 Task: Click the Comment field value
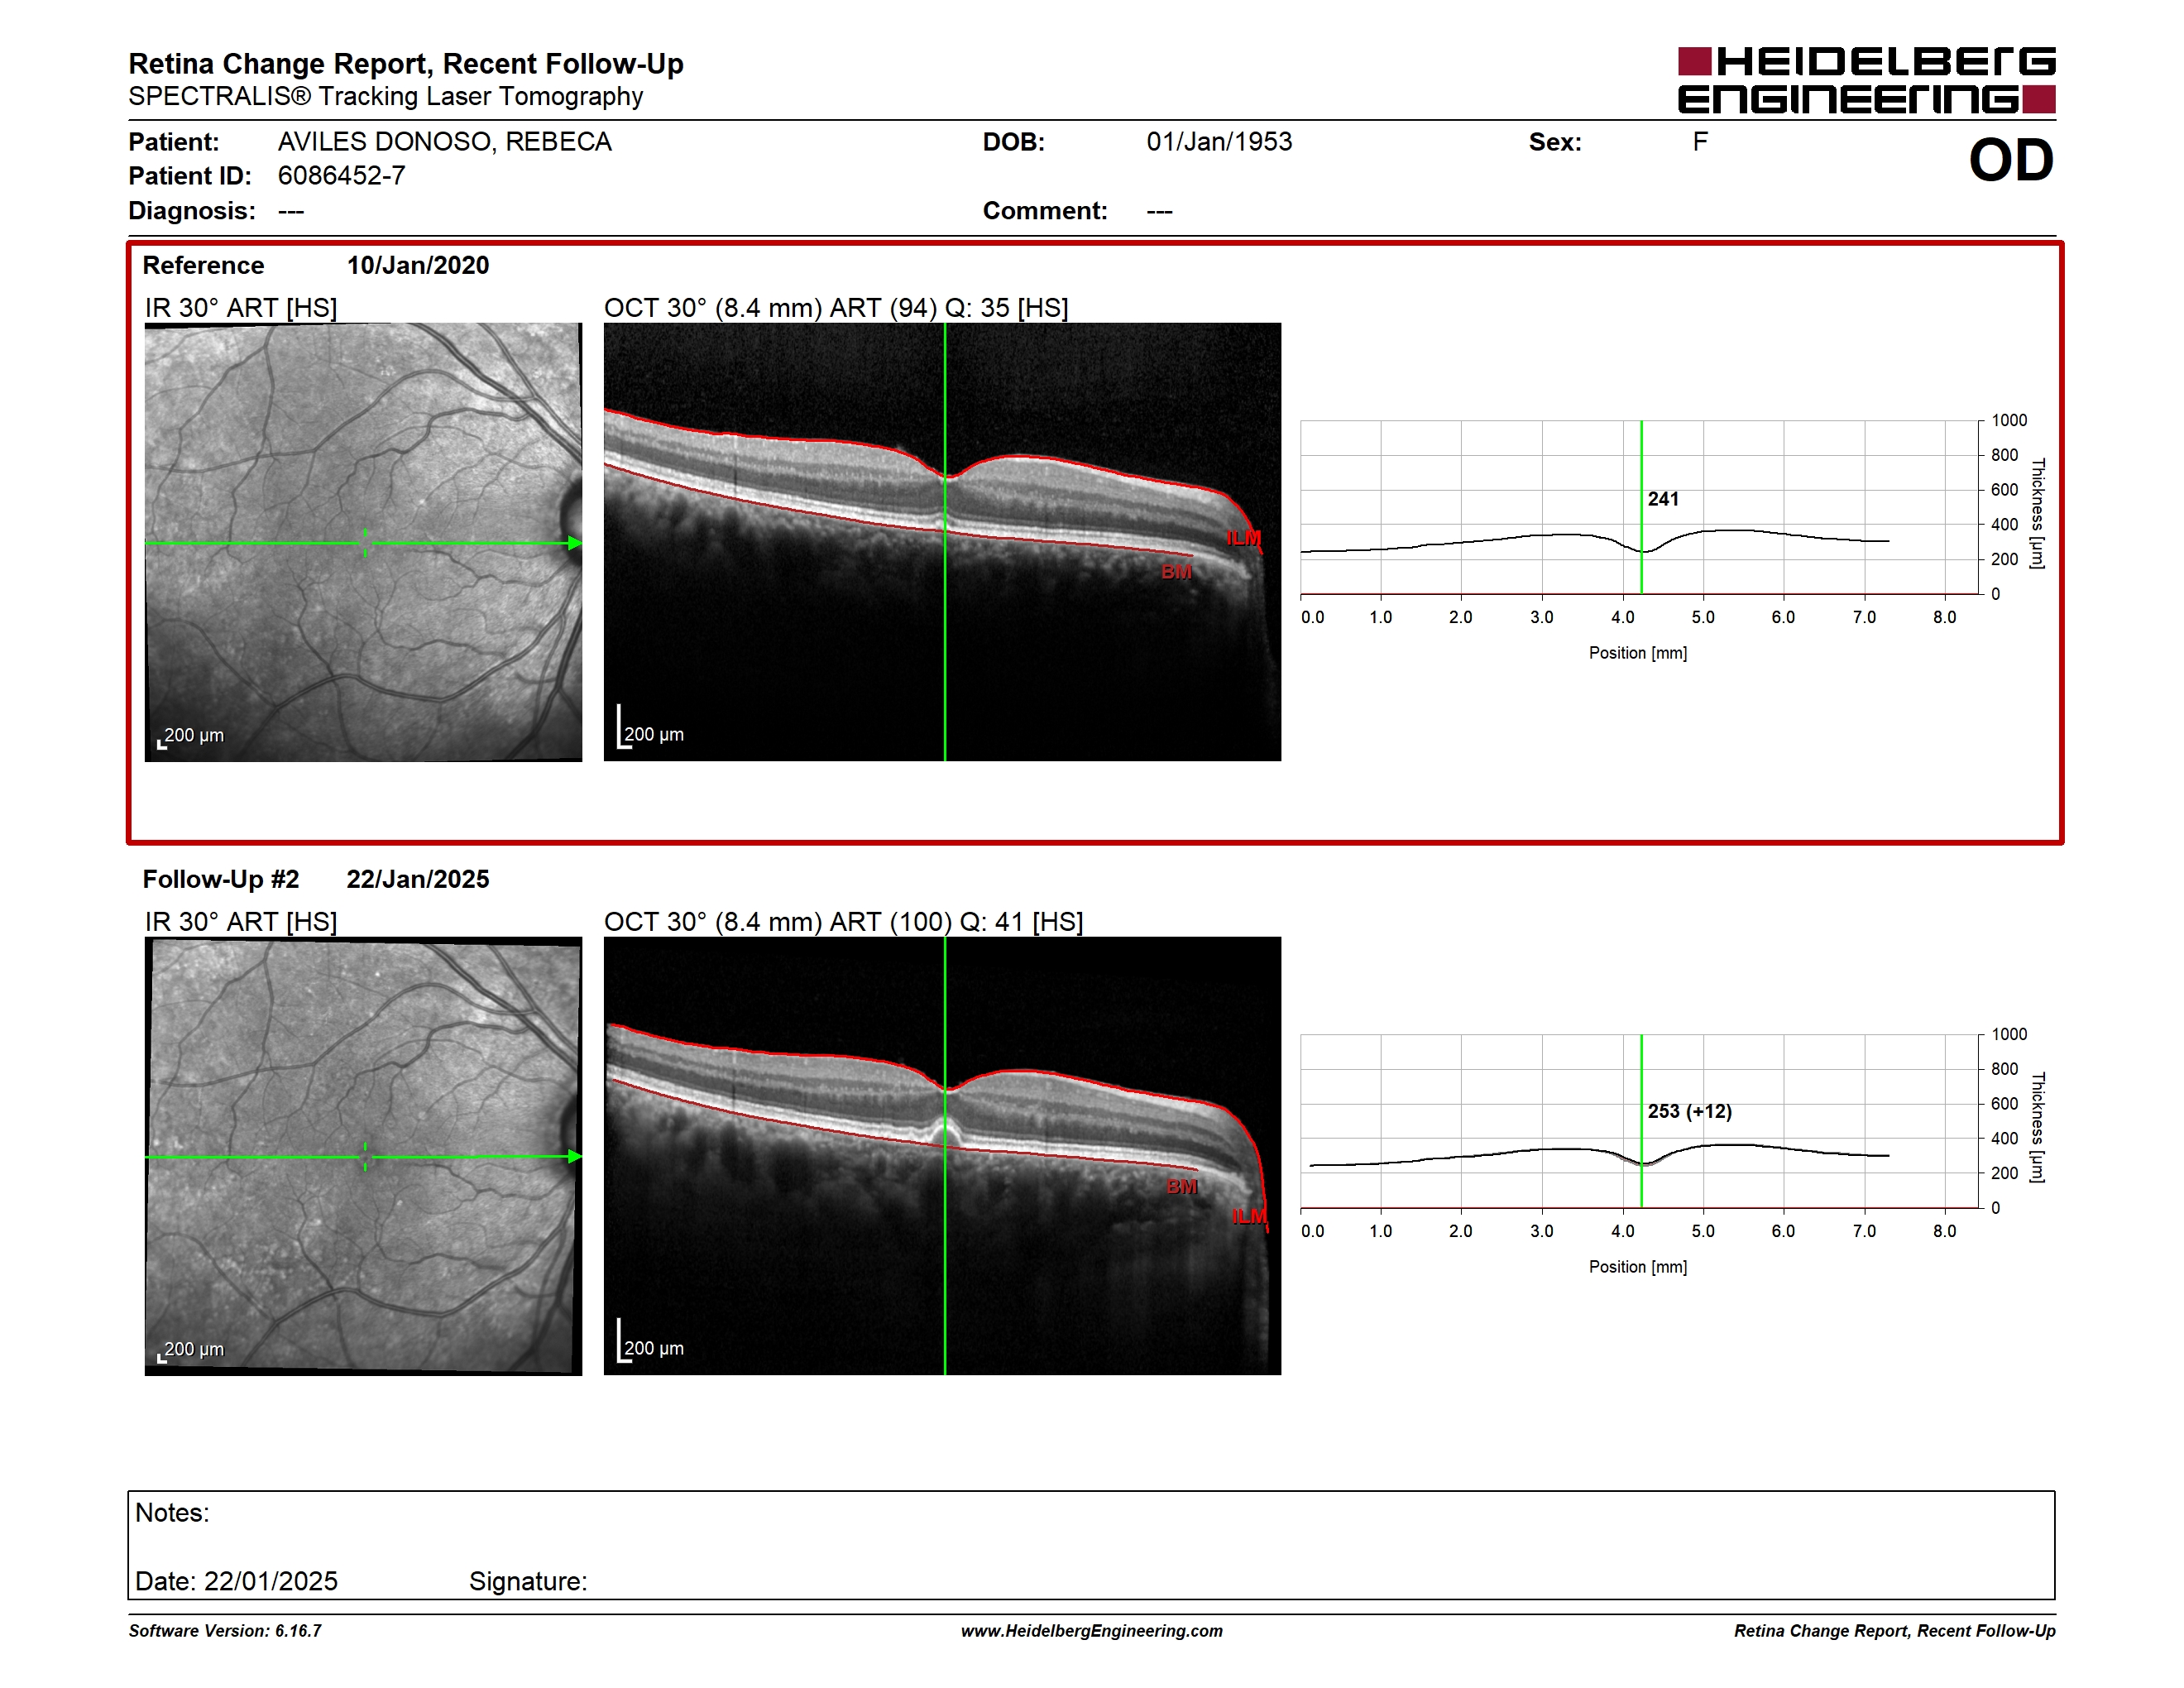pyautogui.click(x=1160, y=211)
